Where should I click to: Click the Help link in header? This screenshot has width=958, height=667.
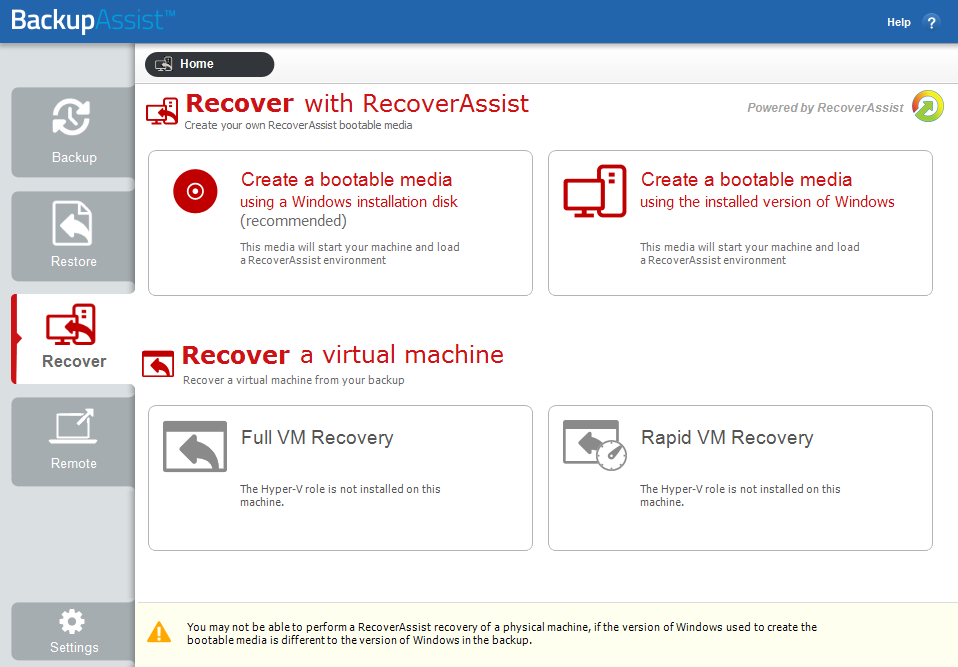click(899, 23)
